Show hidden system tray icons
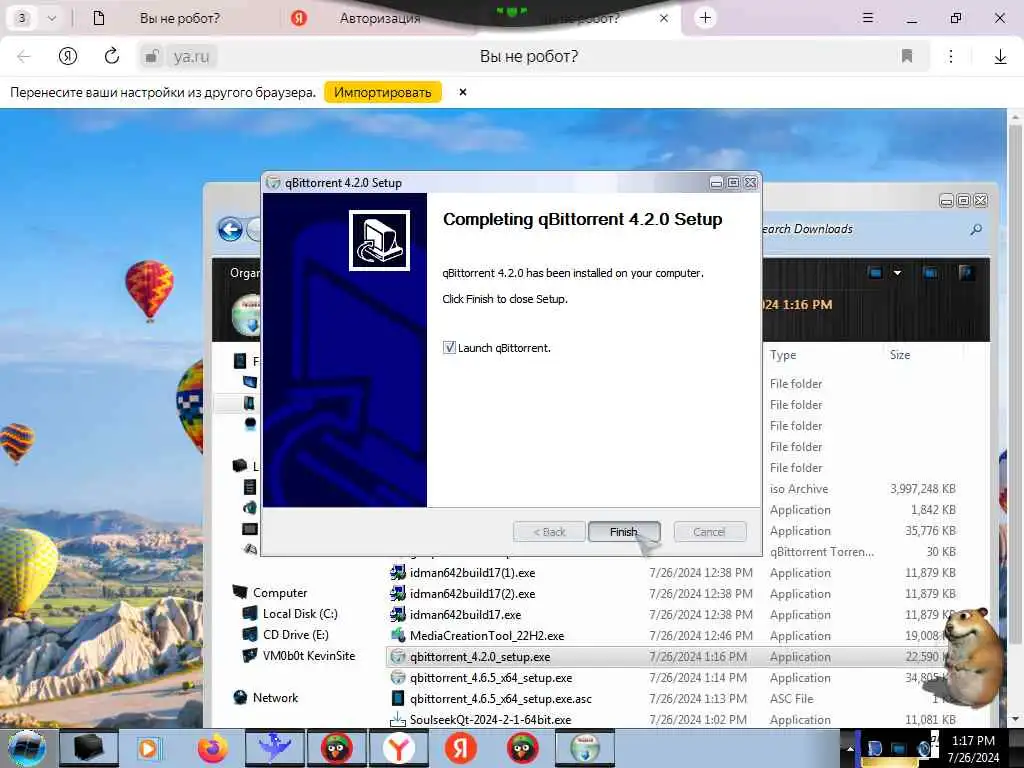The height and width of the screenshot is (768, 1024). coord(850,748)
